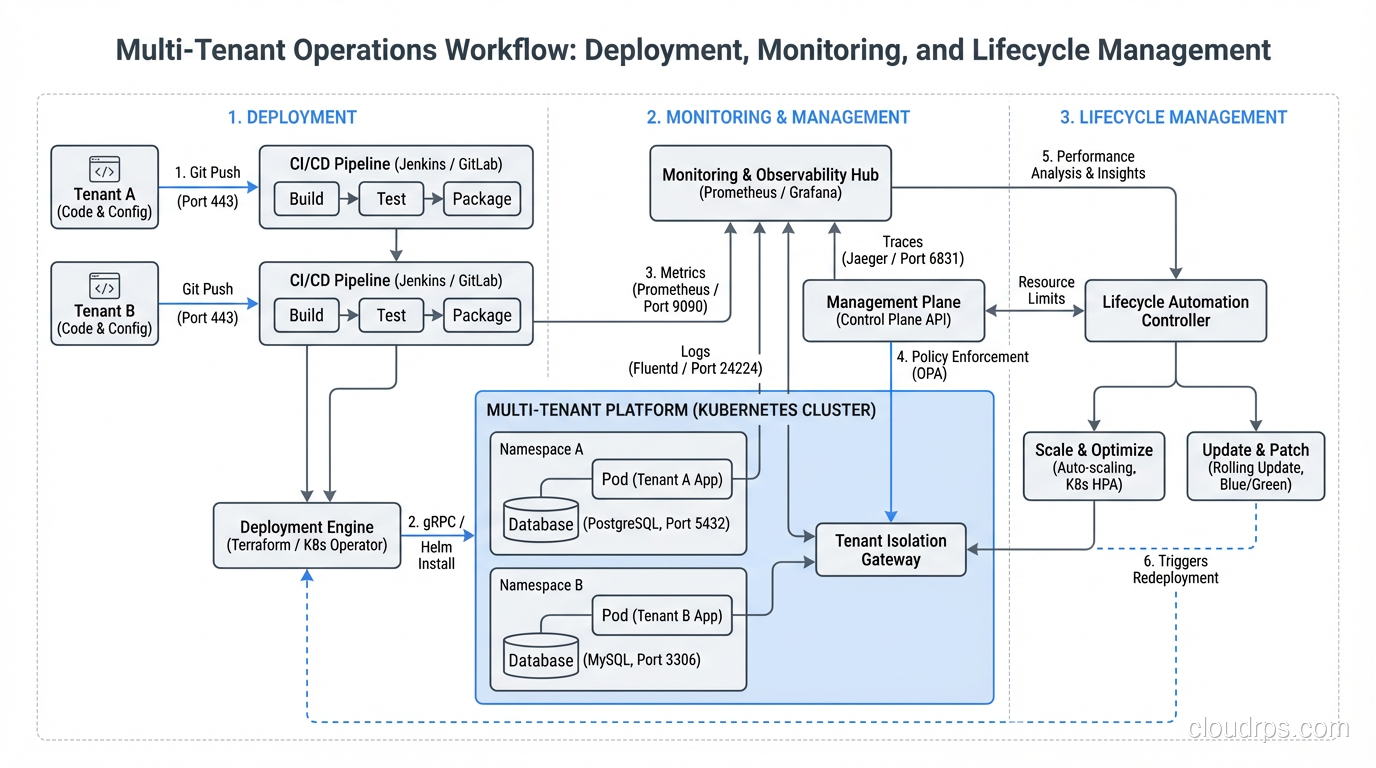Click the Lifecycle Automation Controller box
The image size is (1376, 768).
pos(1175,311)
